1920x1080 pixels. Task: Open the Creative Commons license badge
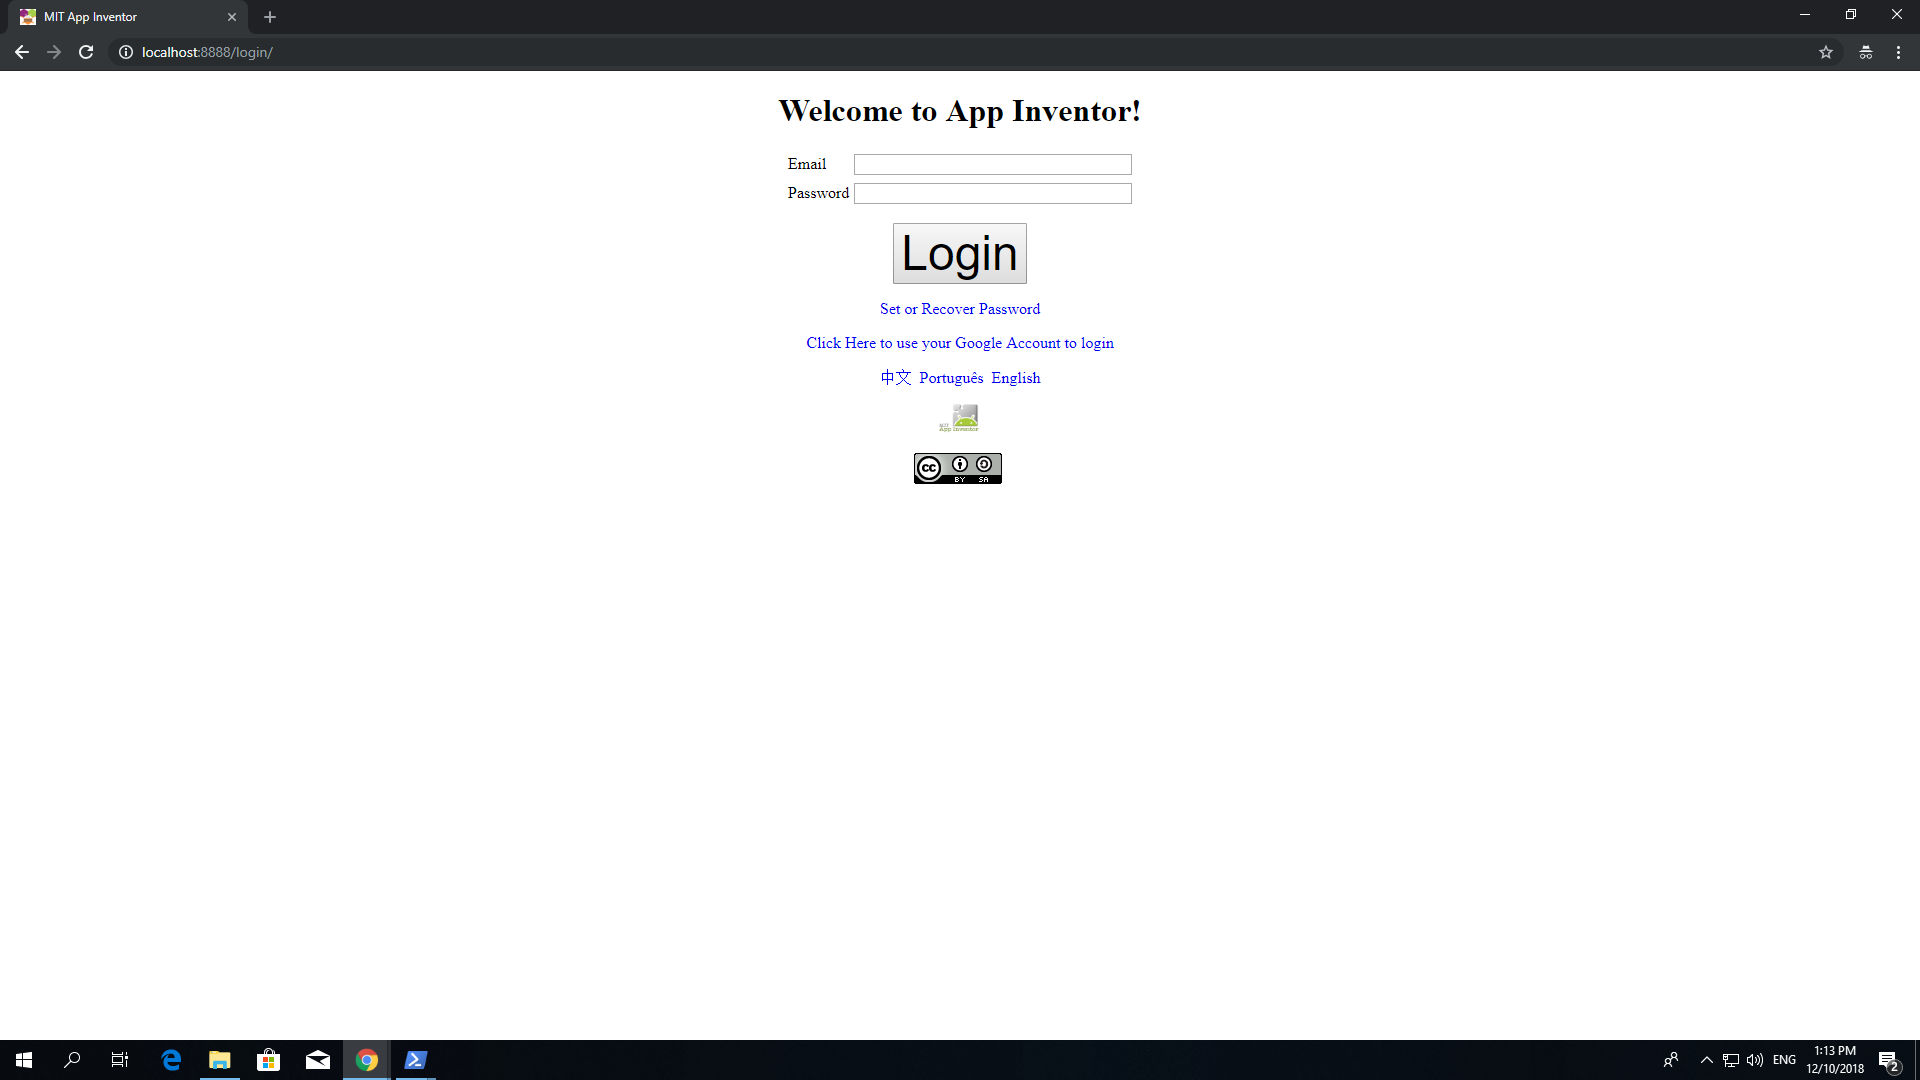(957, 468)
